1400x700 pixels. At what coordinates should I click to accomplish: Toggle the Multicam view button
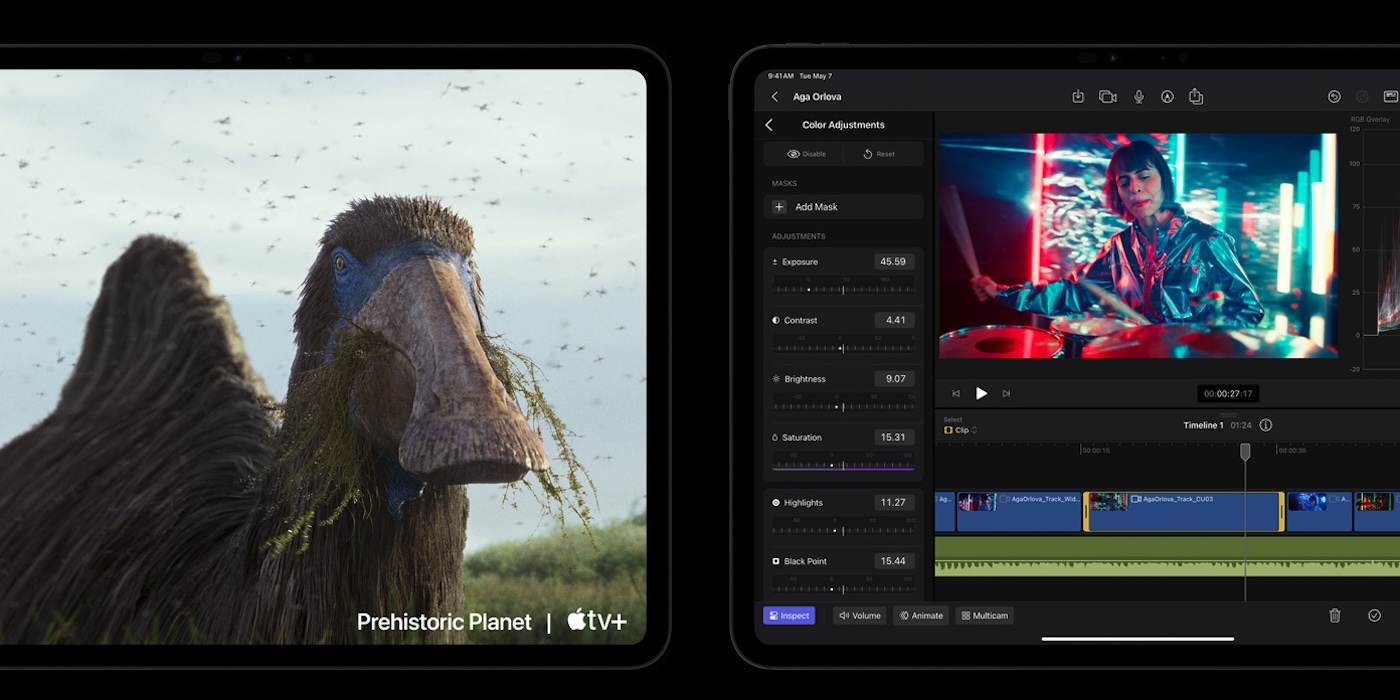click(984, 616)
